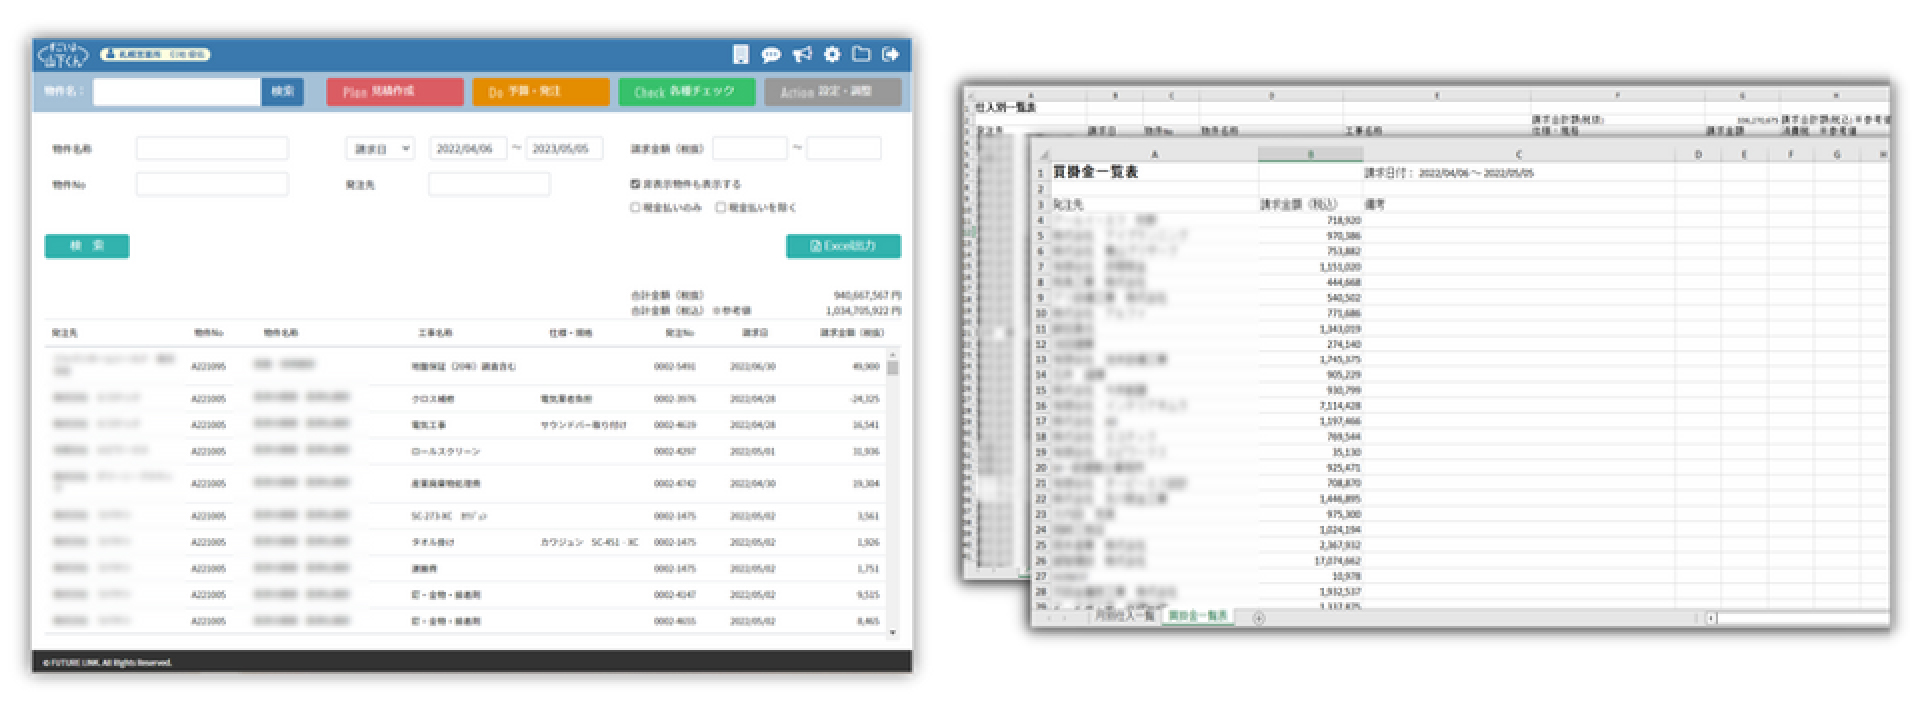Image resolution: width=1920 pixels, height=720 pixels.
Task: Focus the 物件名 search field in blue bar
Action: (x=177, y=92)
